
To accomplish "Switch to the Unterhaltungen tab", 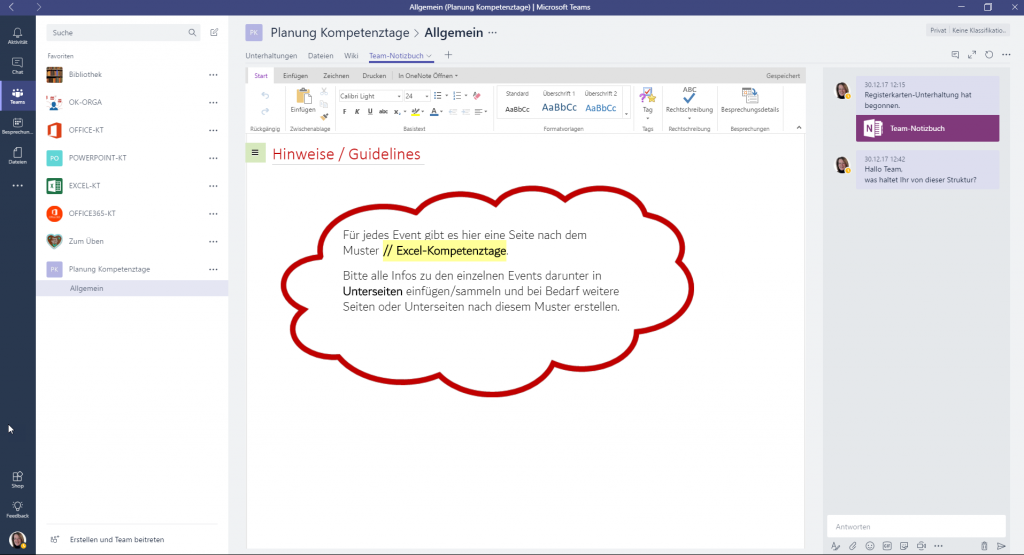I will tap(271, 56).
